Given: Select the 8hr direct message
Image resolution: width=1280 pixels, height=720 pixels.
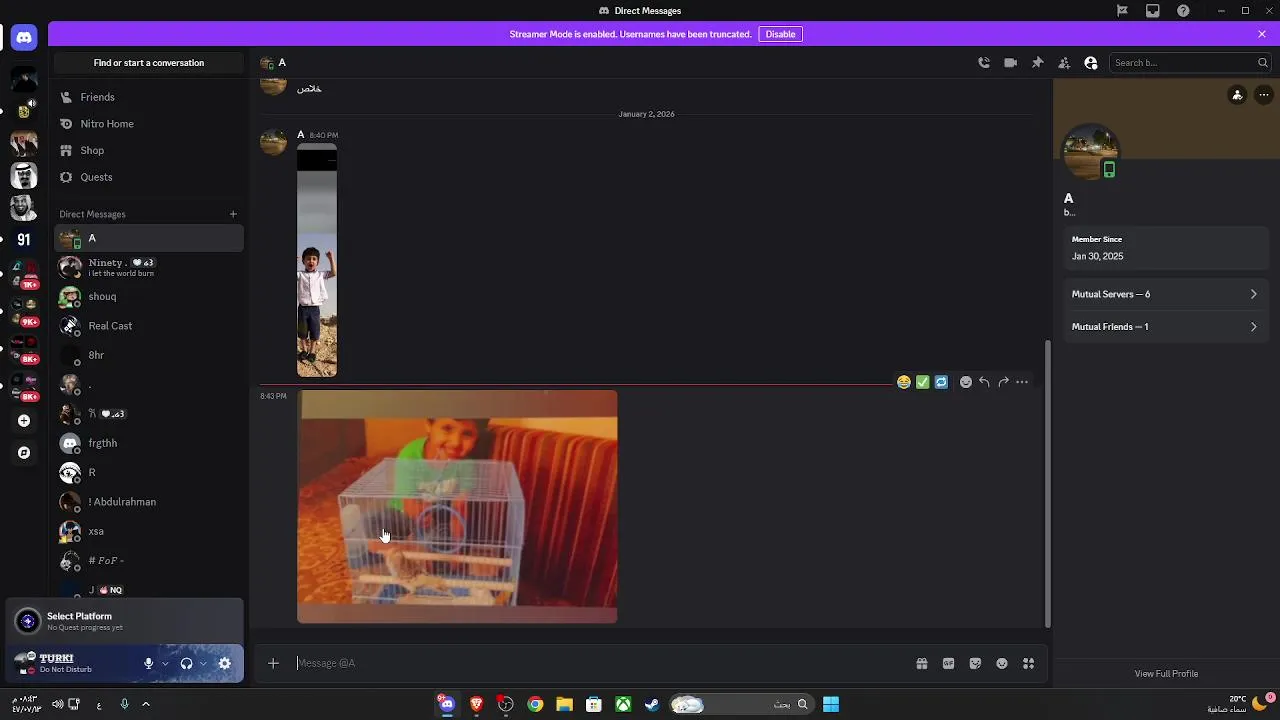Looking at the screenshot, I should coord(148,355).
